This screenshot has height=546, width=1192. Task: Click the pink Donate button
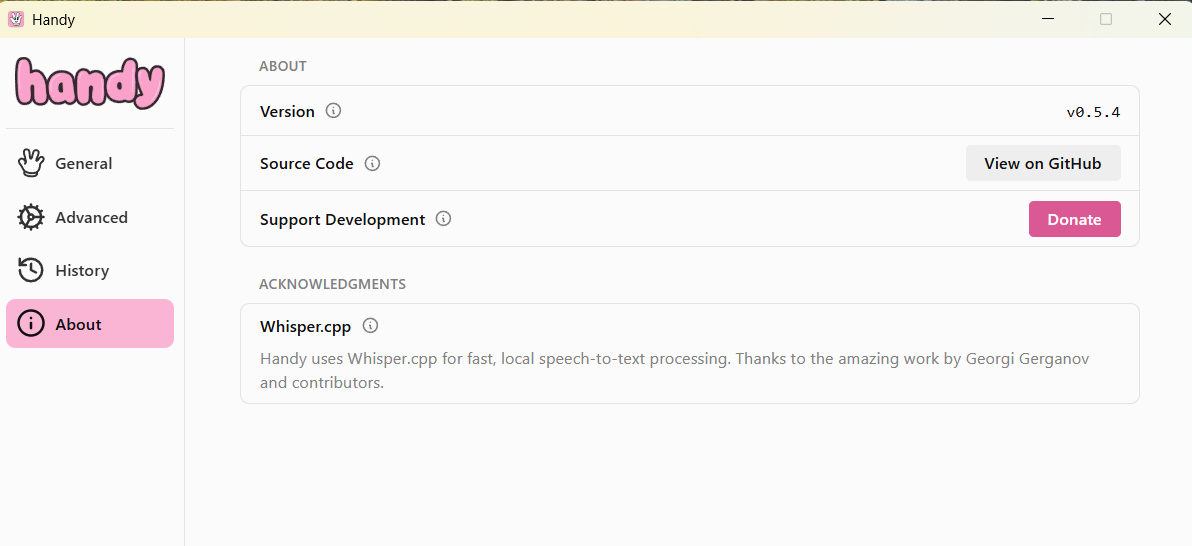(1074, 219)
